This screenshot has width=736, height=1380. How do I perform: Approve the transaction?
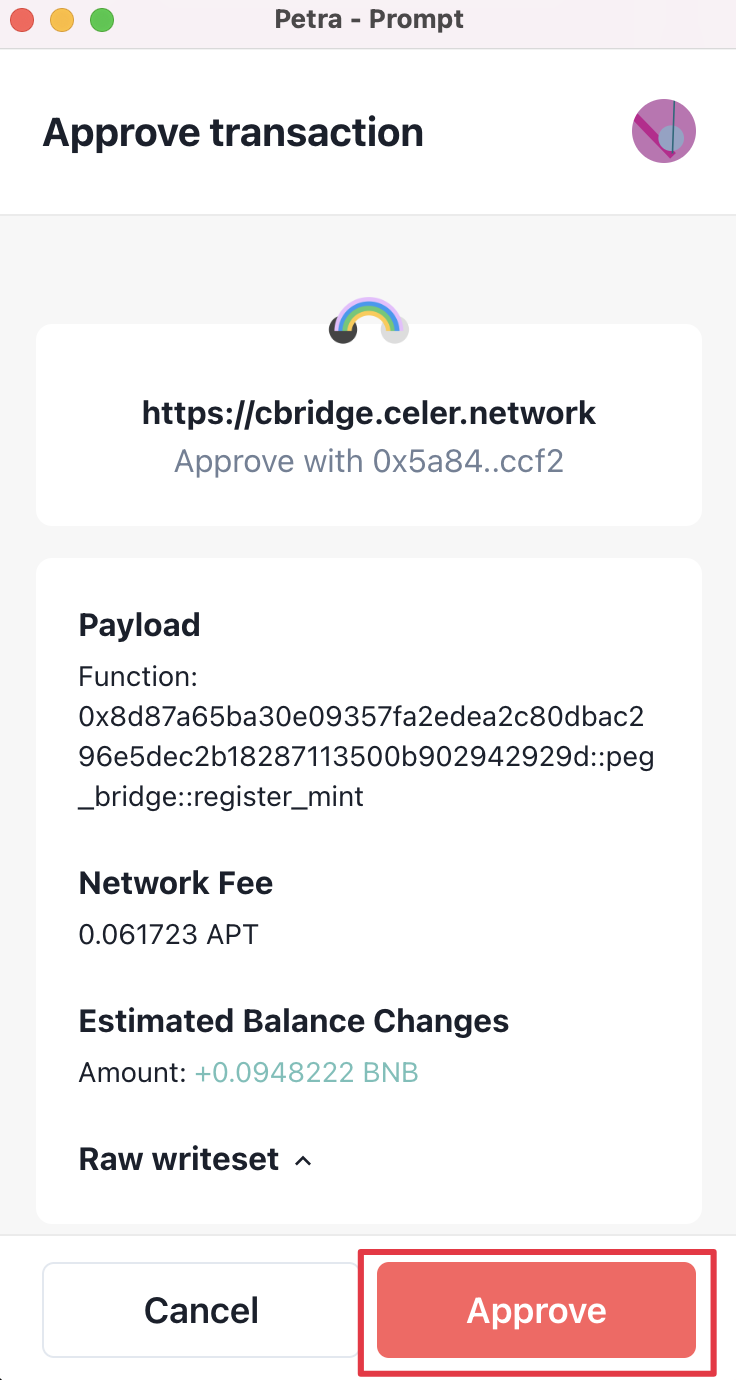pos(536,1310)
